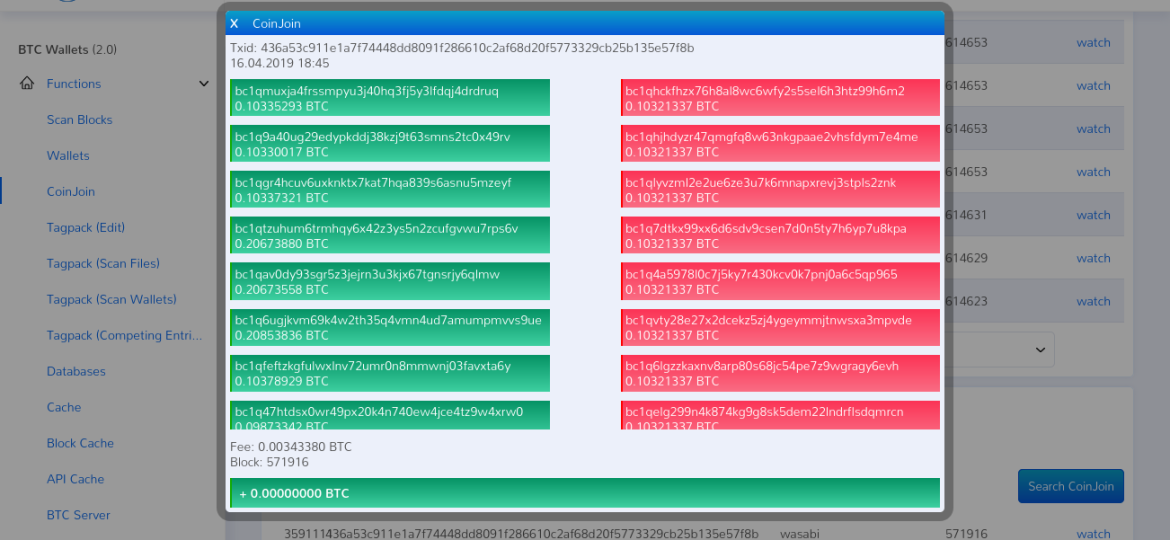Select output address bc1qlyvzml2e2ue6ze3u7k6mnapxrevj3stpls2znk
Image resolution: width=1170 pixels, height=540 pixels.
[780, 189]
